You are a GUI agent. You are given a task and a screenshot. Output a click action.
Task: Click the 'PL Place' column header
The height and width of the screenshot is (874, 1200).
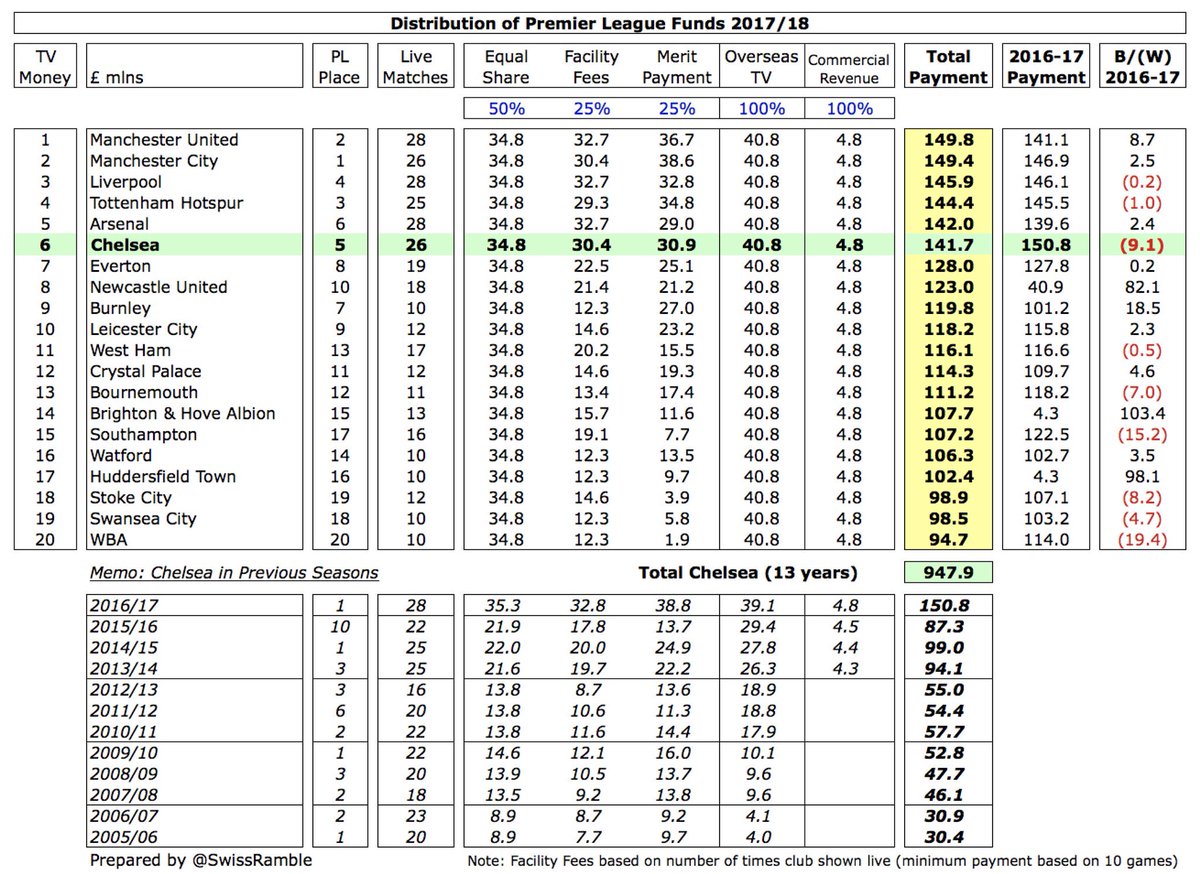[339, 67]
